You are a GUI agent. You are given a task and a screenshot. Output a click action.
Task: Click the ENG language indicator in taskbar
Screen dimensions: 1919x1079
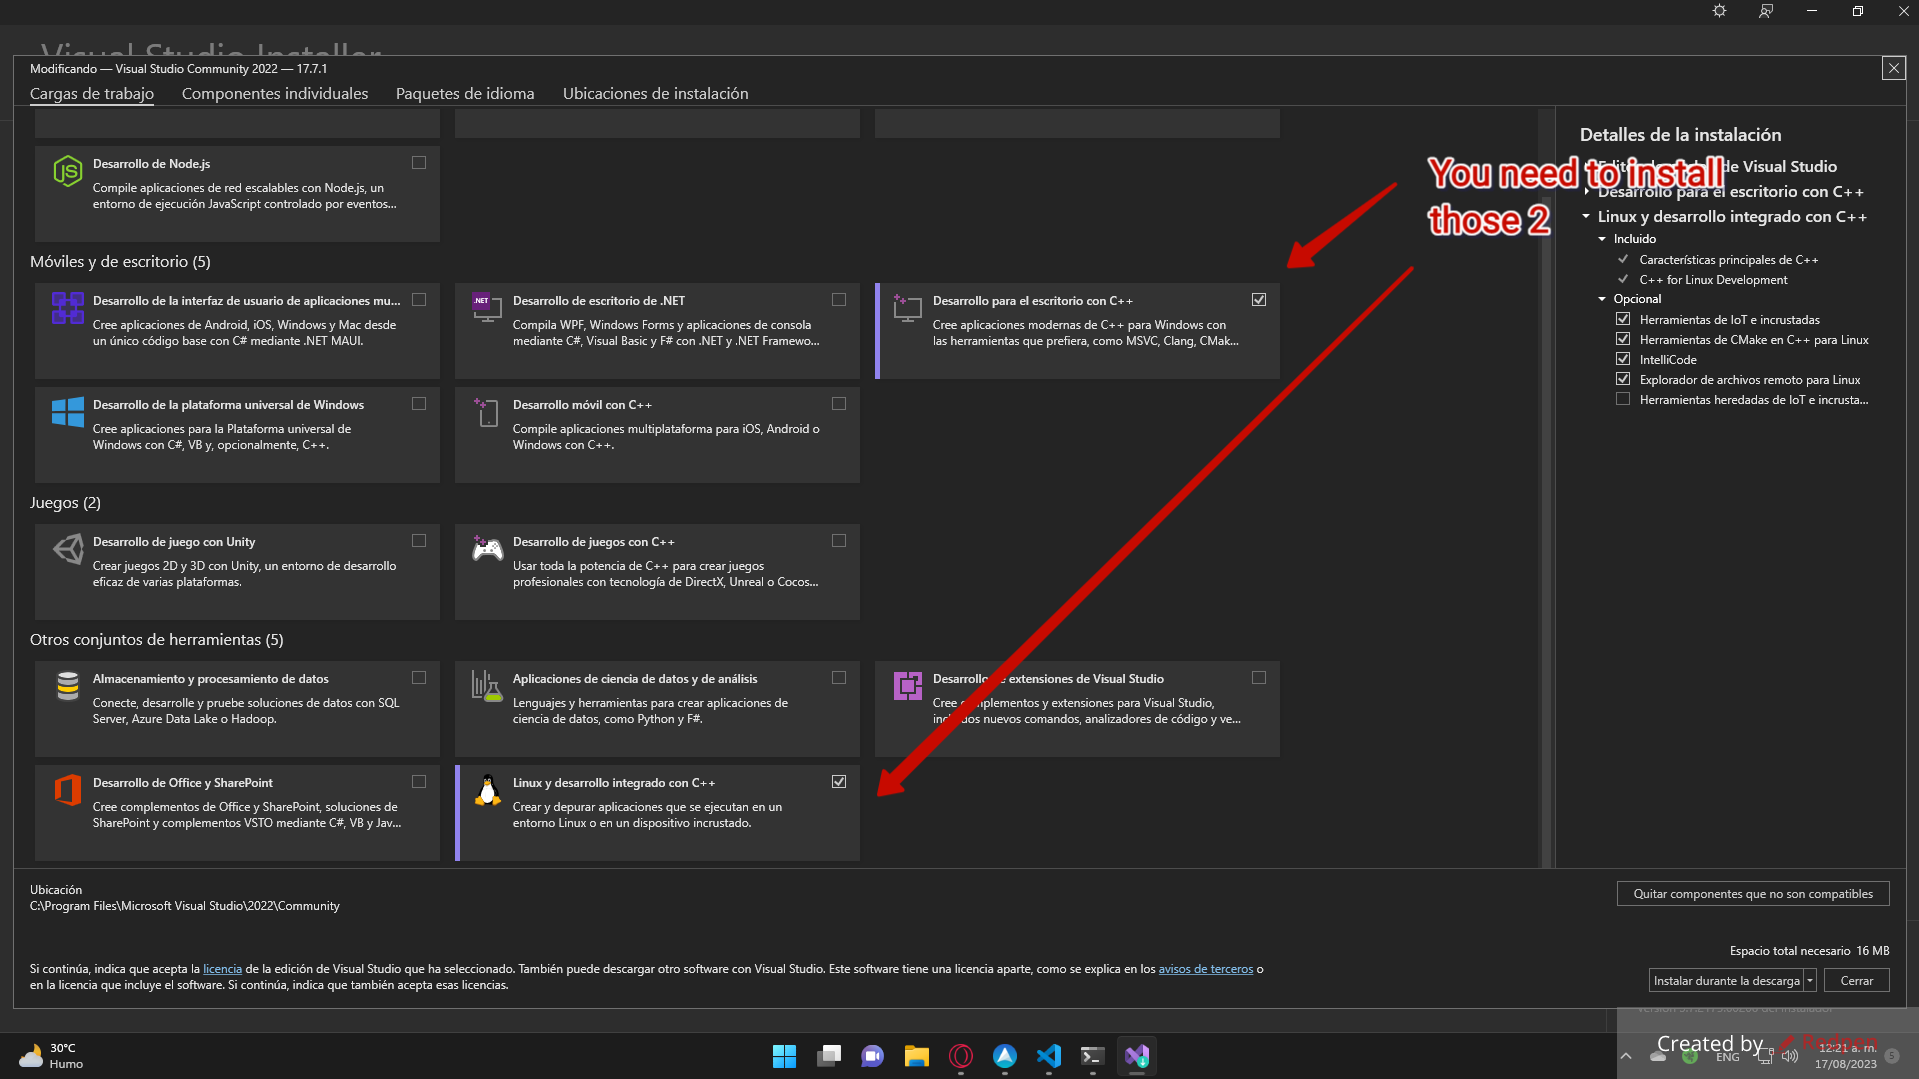tap(1726, 1056)
